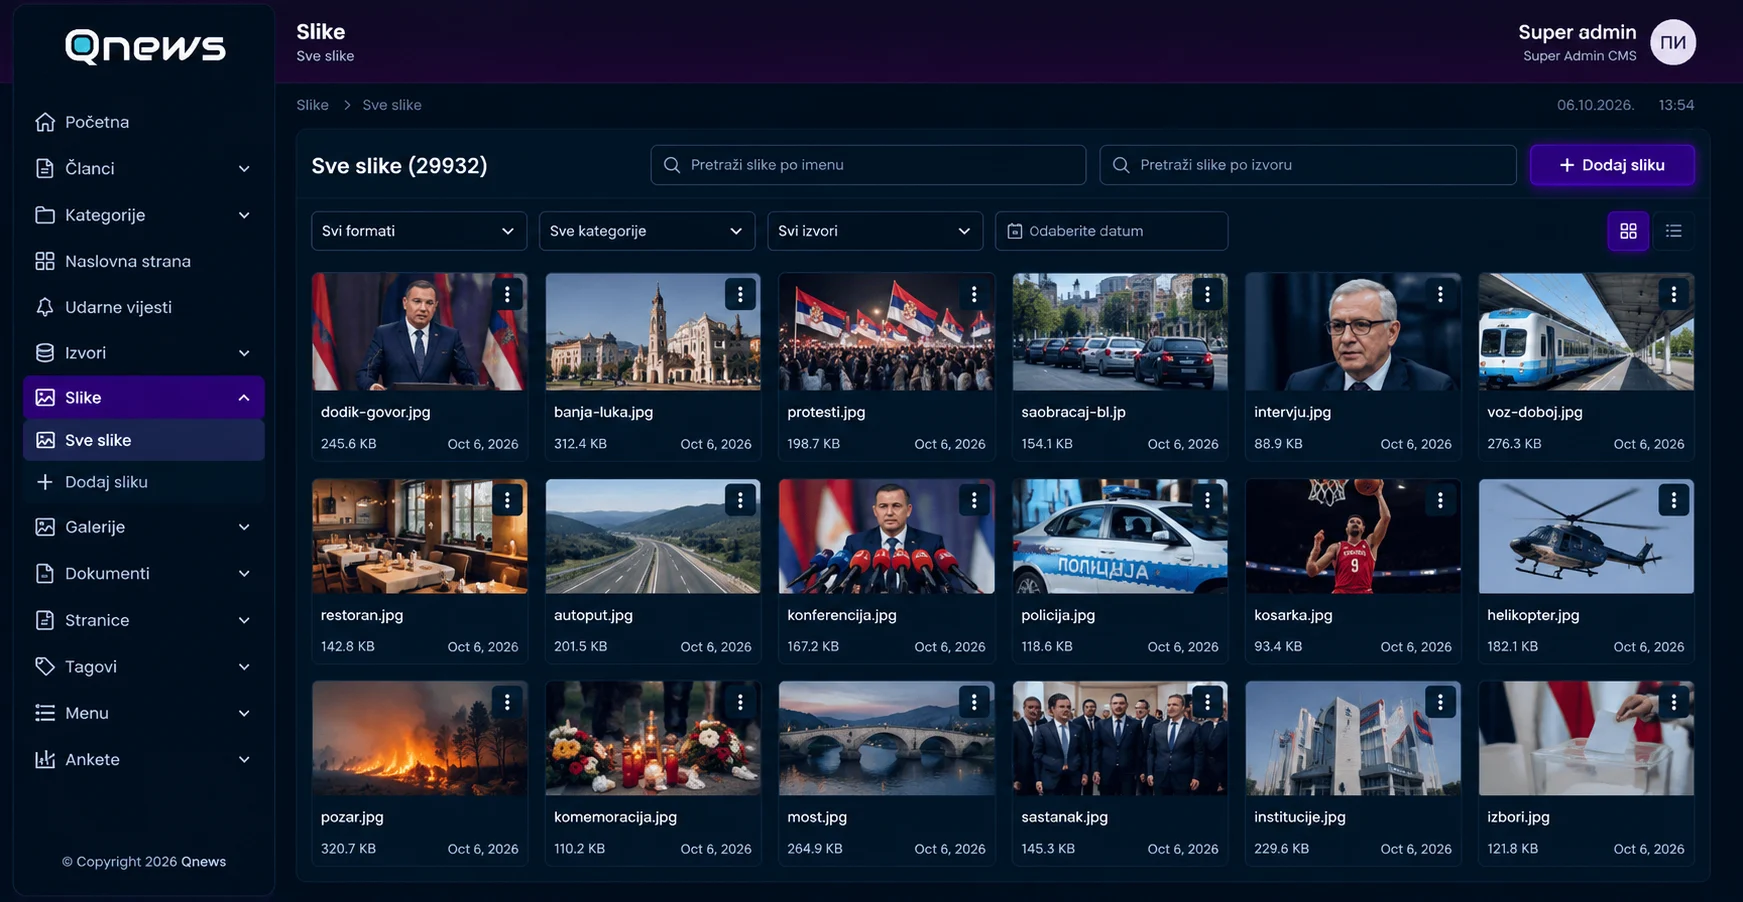Open three-dot menu on most.jpg

(974, 703)
